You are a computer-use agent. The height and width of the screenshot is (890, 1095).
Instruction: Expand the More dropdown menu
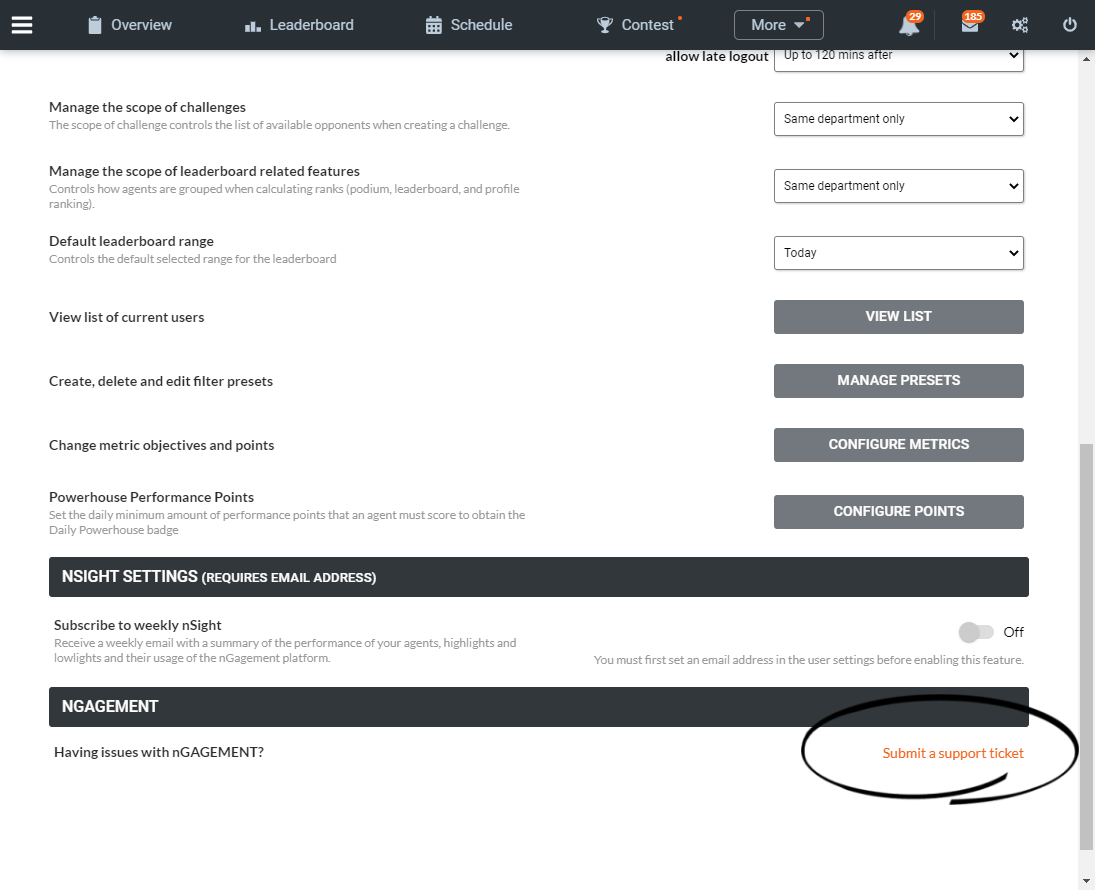(779, 25)
